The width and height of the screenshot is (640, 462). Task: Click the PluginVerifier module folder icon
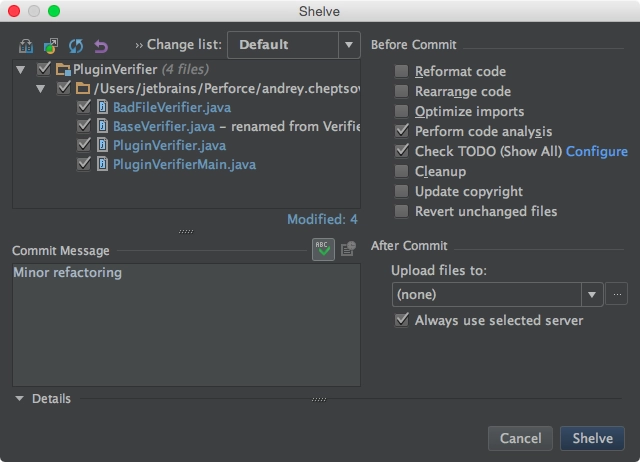click(x=63, y=69)
